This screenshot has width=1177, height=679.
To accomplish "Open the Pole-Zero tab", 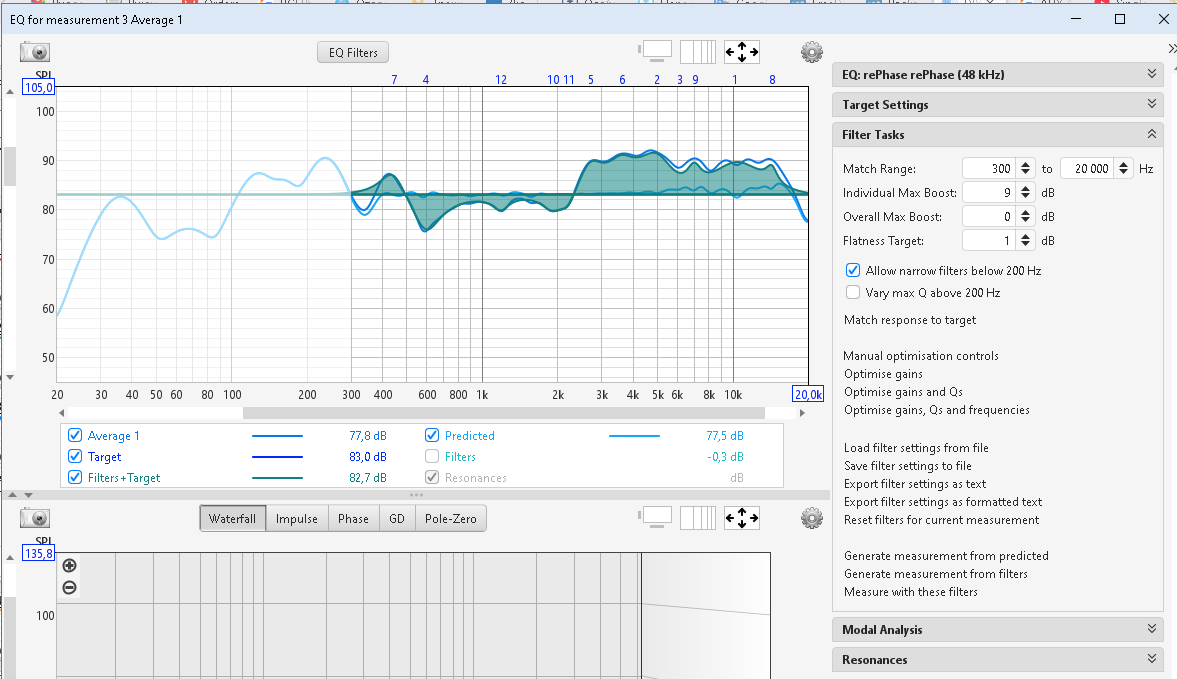I will tap(452, 519).
